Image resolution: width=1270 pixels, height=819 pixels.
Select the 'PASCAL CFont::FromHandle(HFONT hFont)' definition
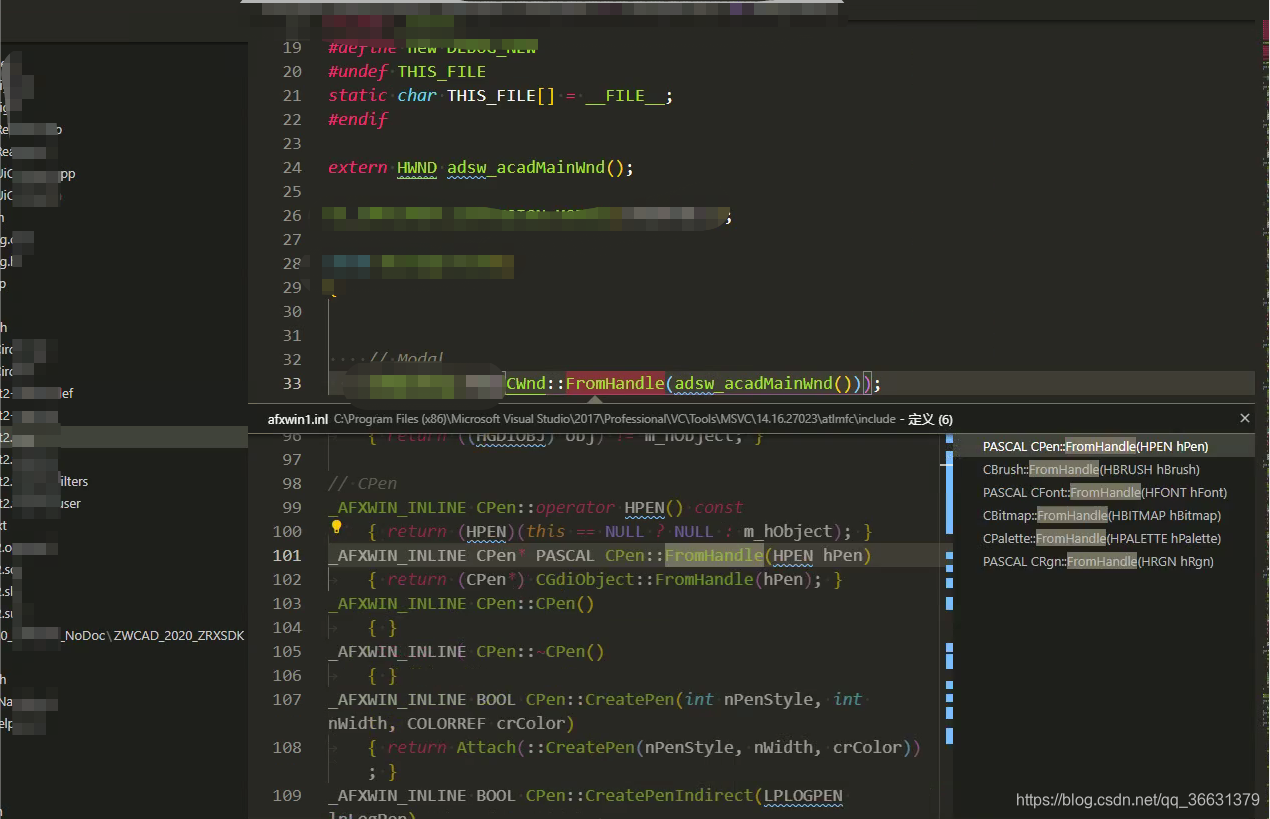tap(1105, 493)
